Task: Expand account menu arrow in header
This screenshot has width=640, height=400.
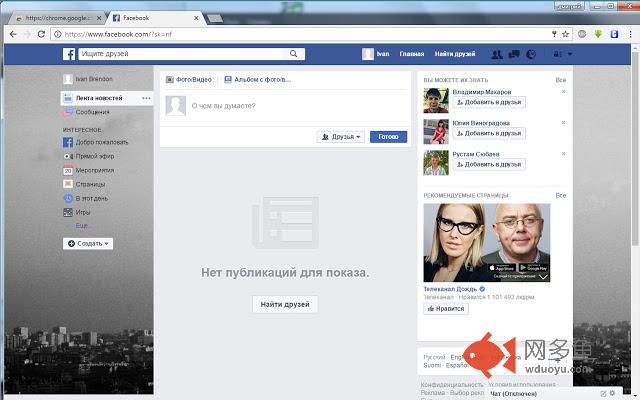Action: pos(570,54)
